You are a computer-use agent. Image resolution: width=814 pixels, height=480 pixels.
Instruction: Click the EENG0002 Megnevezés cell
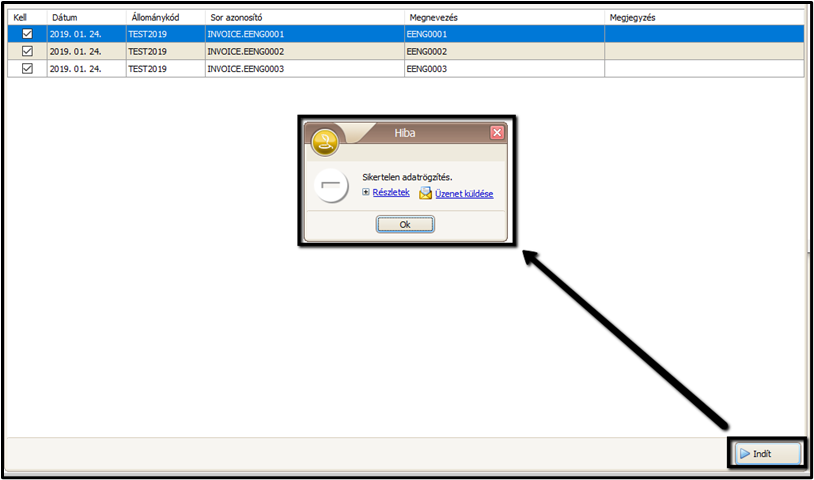click(505, 51)
